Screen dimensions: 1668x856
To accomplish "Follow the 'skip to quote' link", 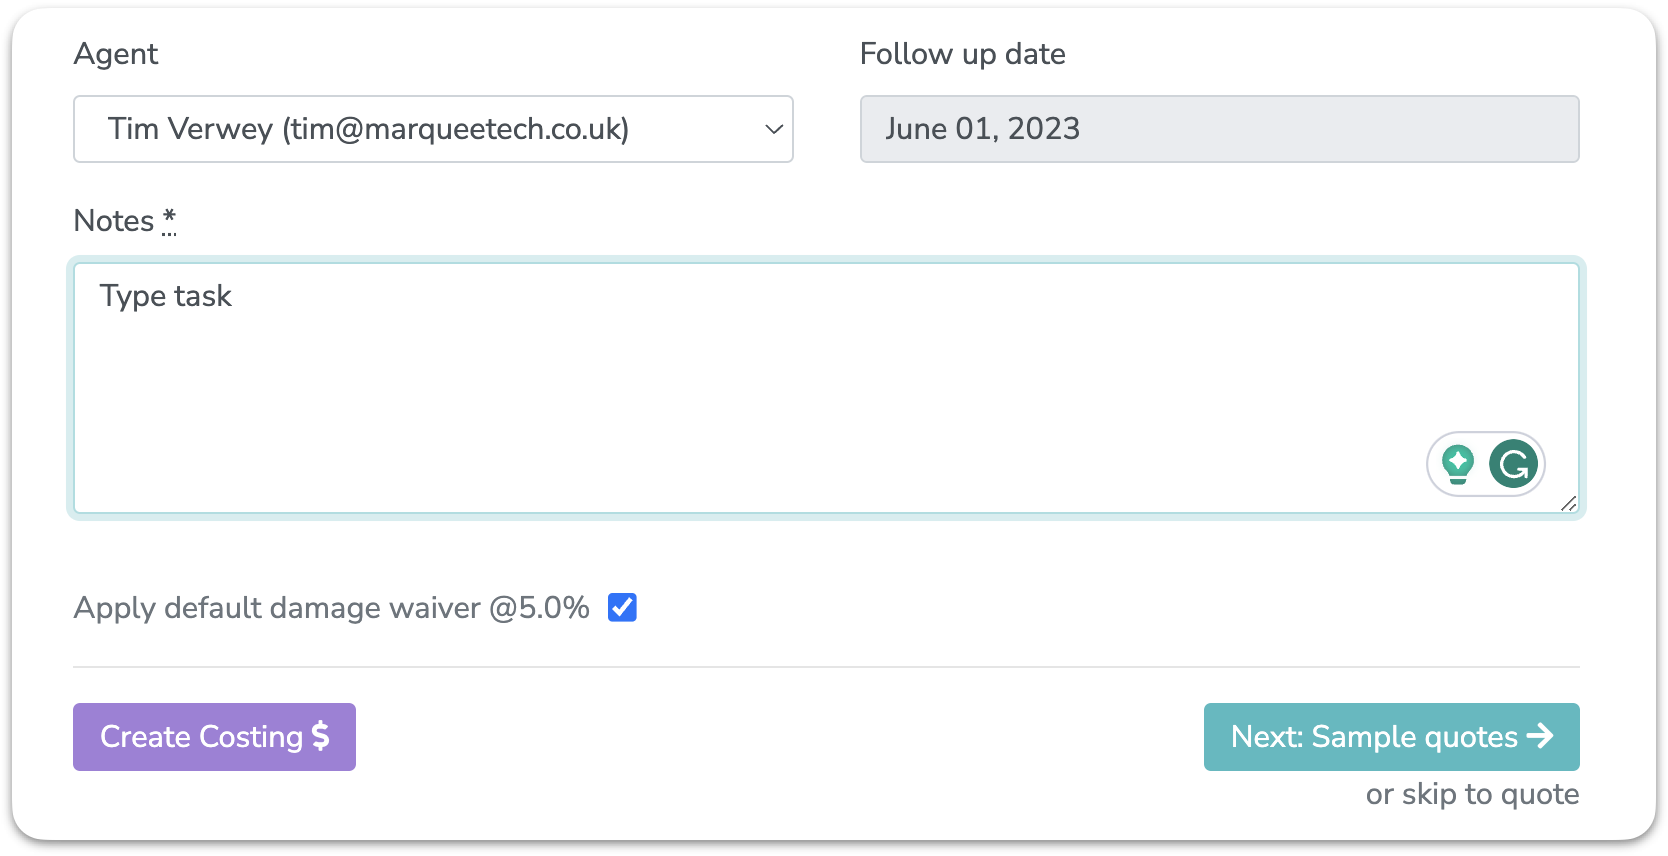I will (x=1490, y=794).
